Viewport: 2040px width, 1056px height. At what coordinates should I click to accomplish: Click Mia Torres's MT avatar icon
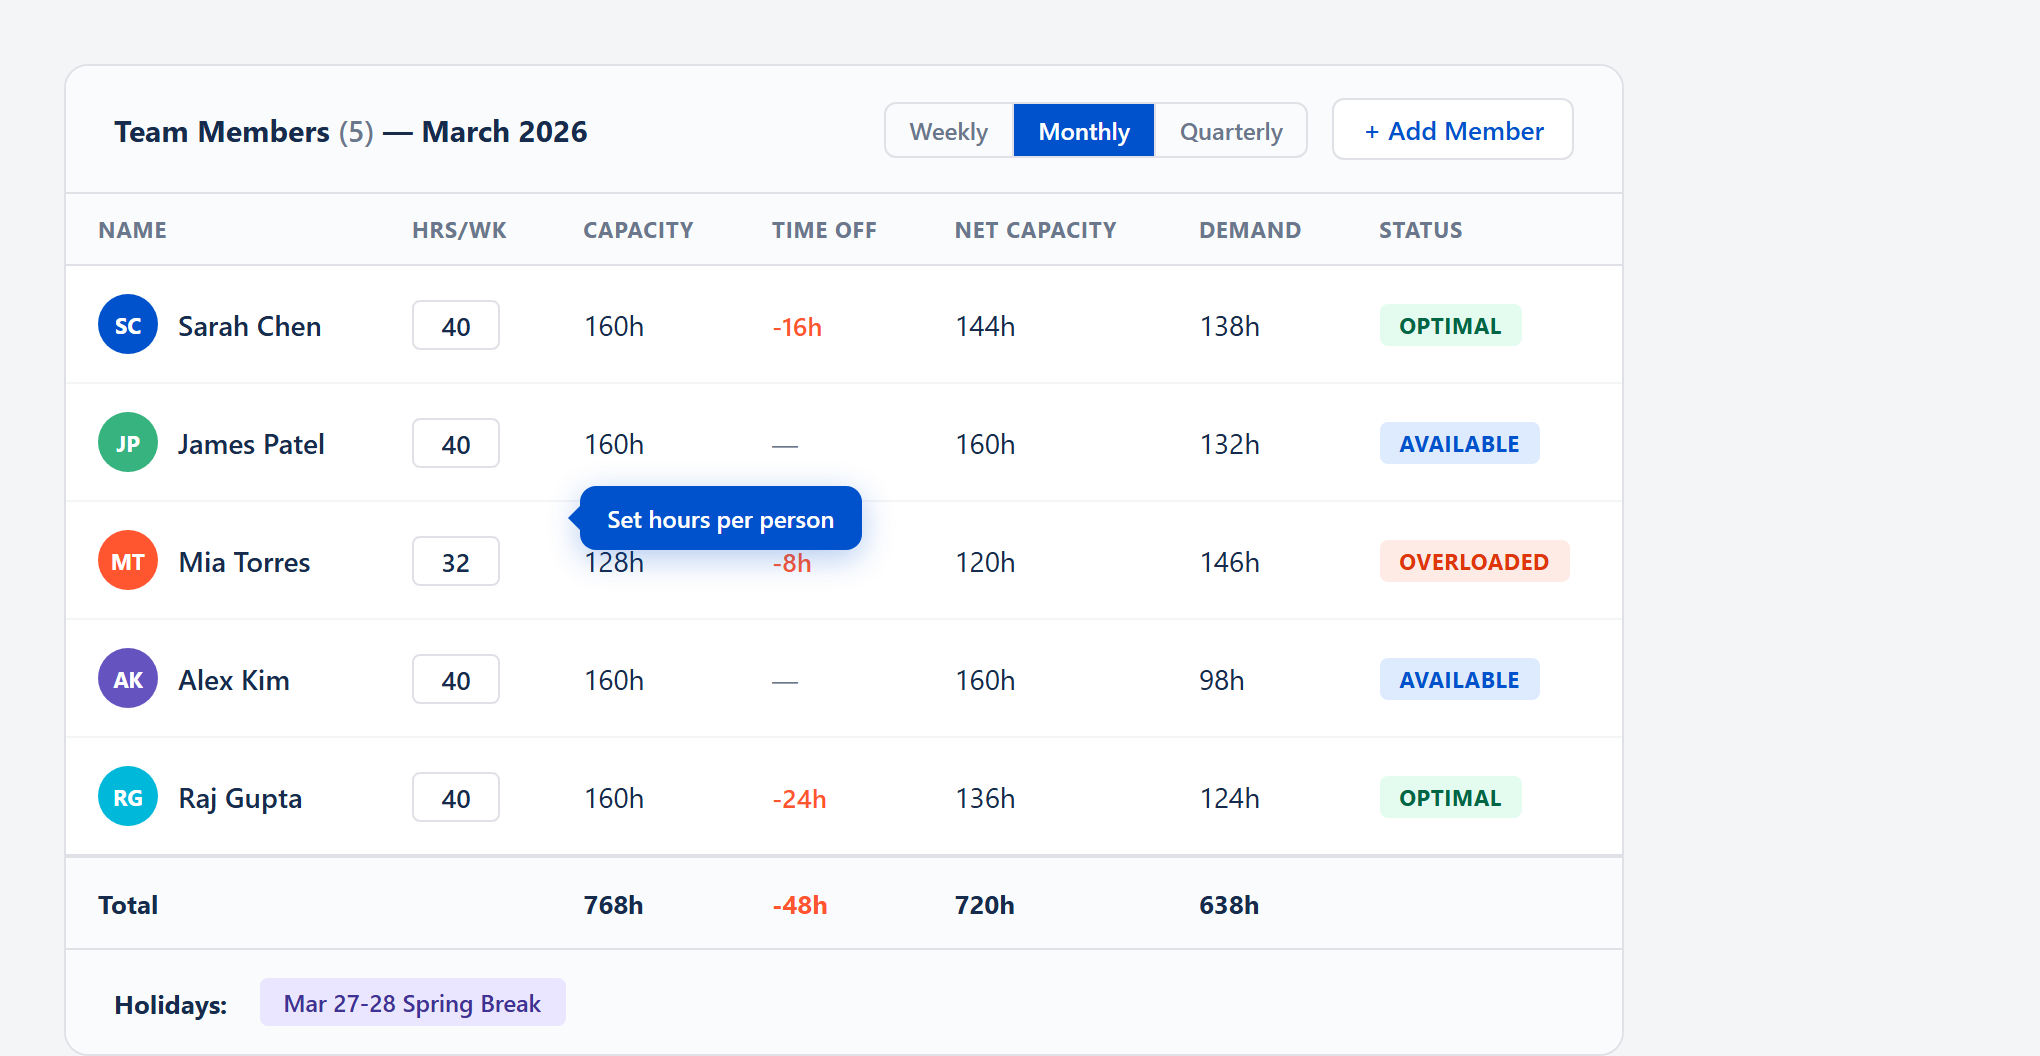pyautogui.click(x=128, y=560)
